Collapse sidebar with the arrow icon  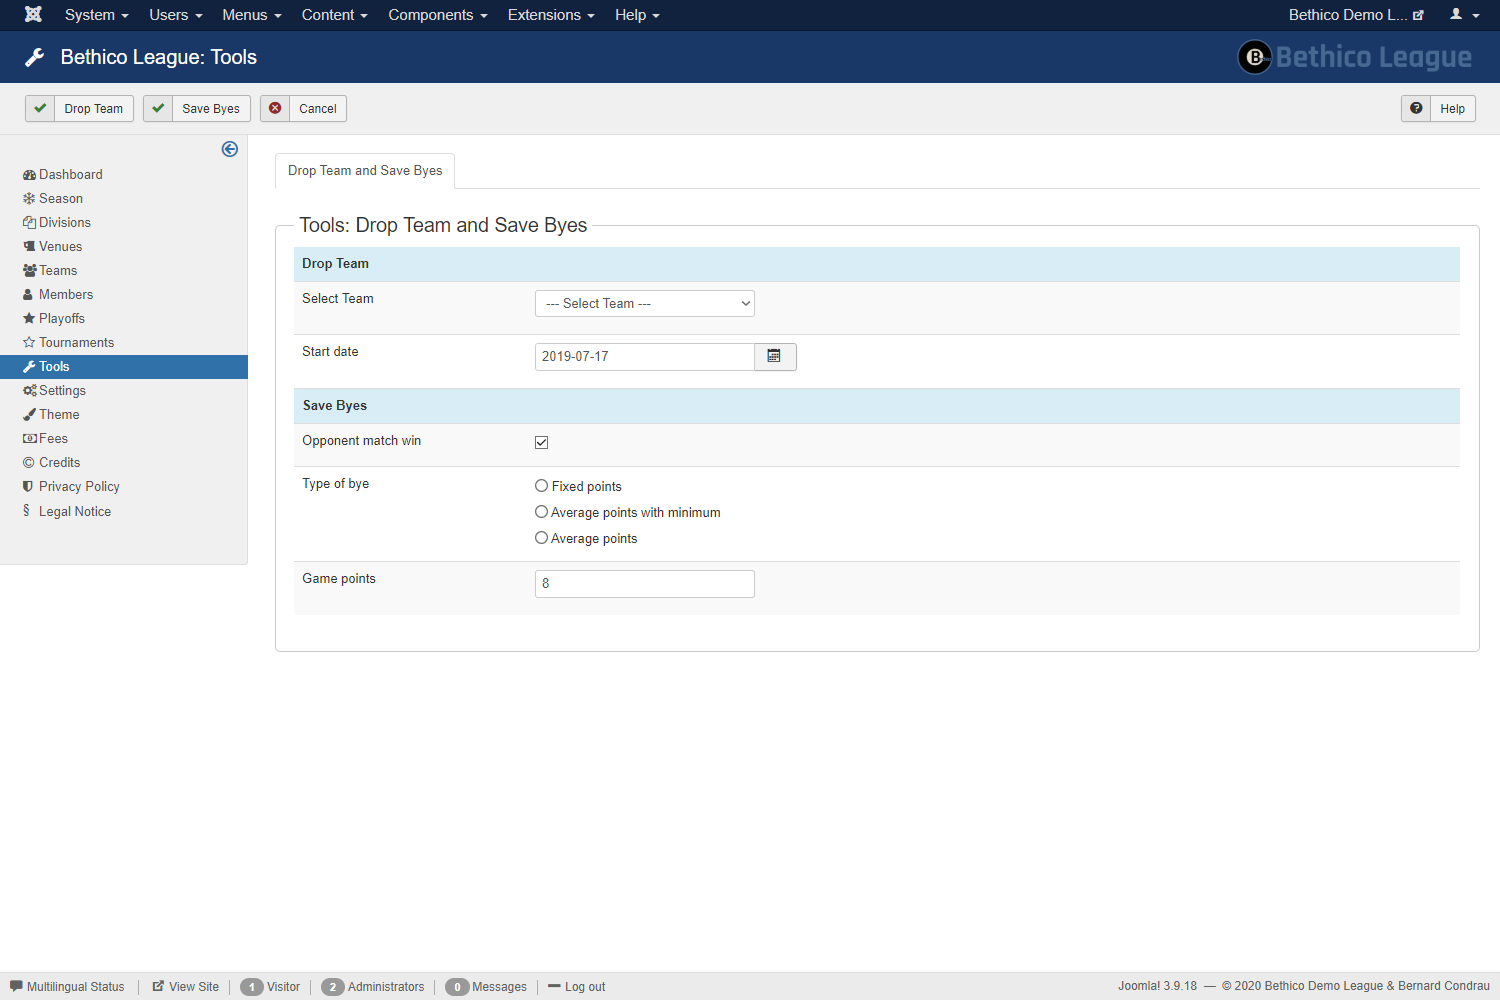[230, 149]
